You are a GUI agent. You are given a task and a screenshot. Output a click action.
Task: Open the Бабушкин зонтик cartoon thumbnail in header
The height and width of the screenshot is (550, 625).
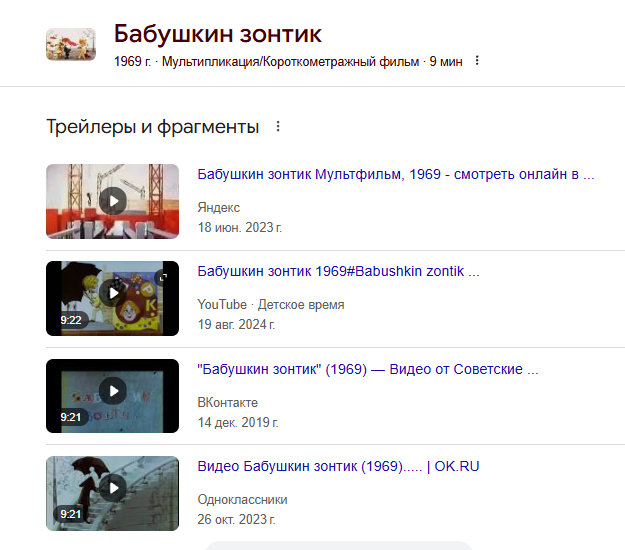coord(71,44)
